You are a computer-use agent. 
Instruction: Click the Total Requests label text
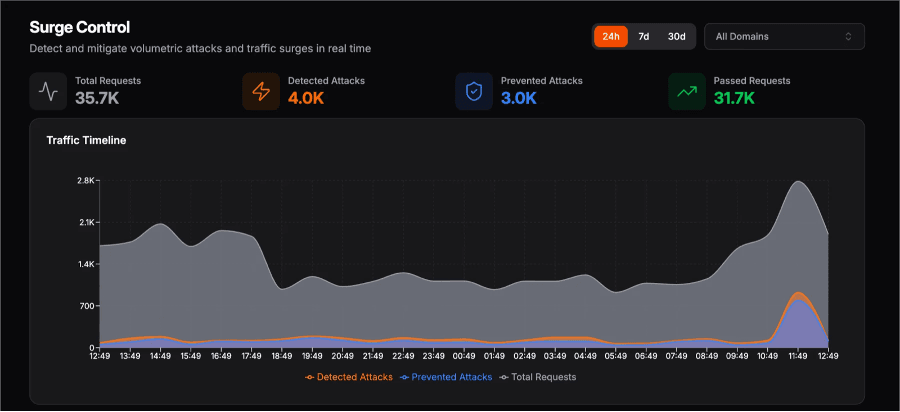[108, 81]
